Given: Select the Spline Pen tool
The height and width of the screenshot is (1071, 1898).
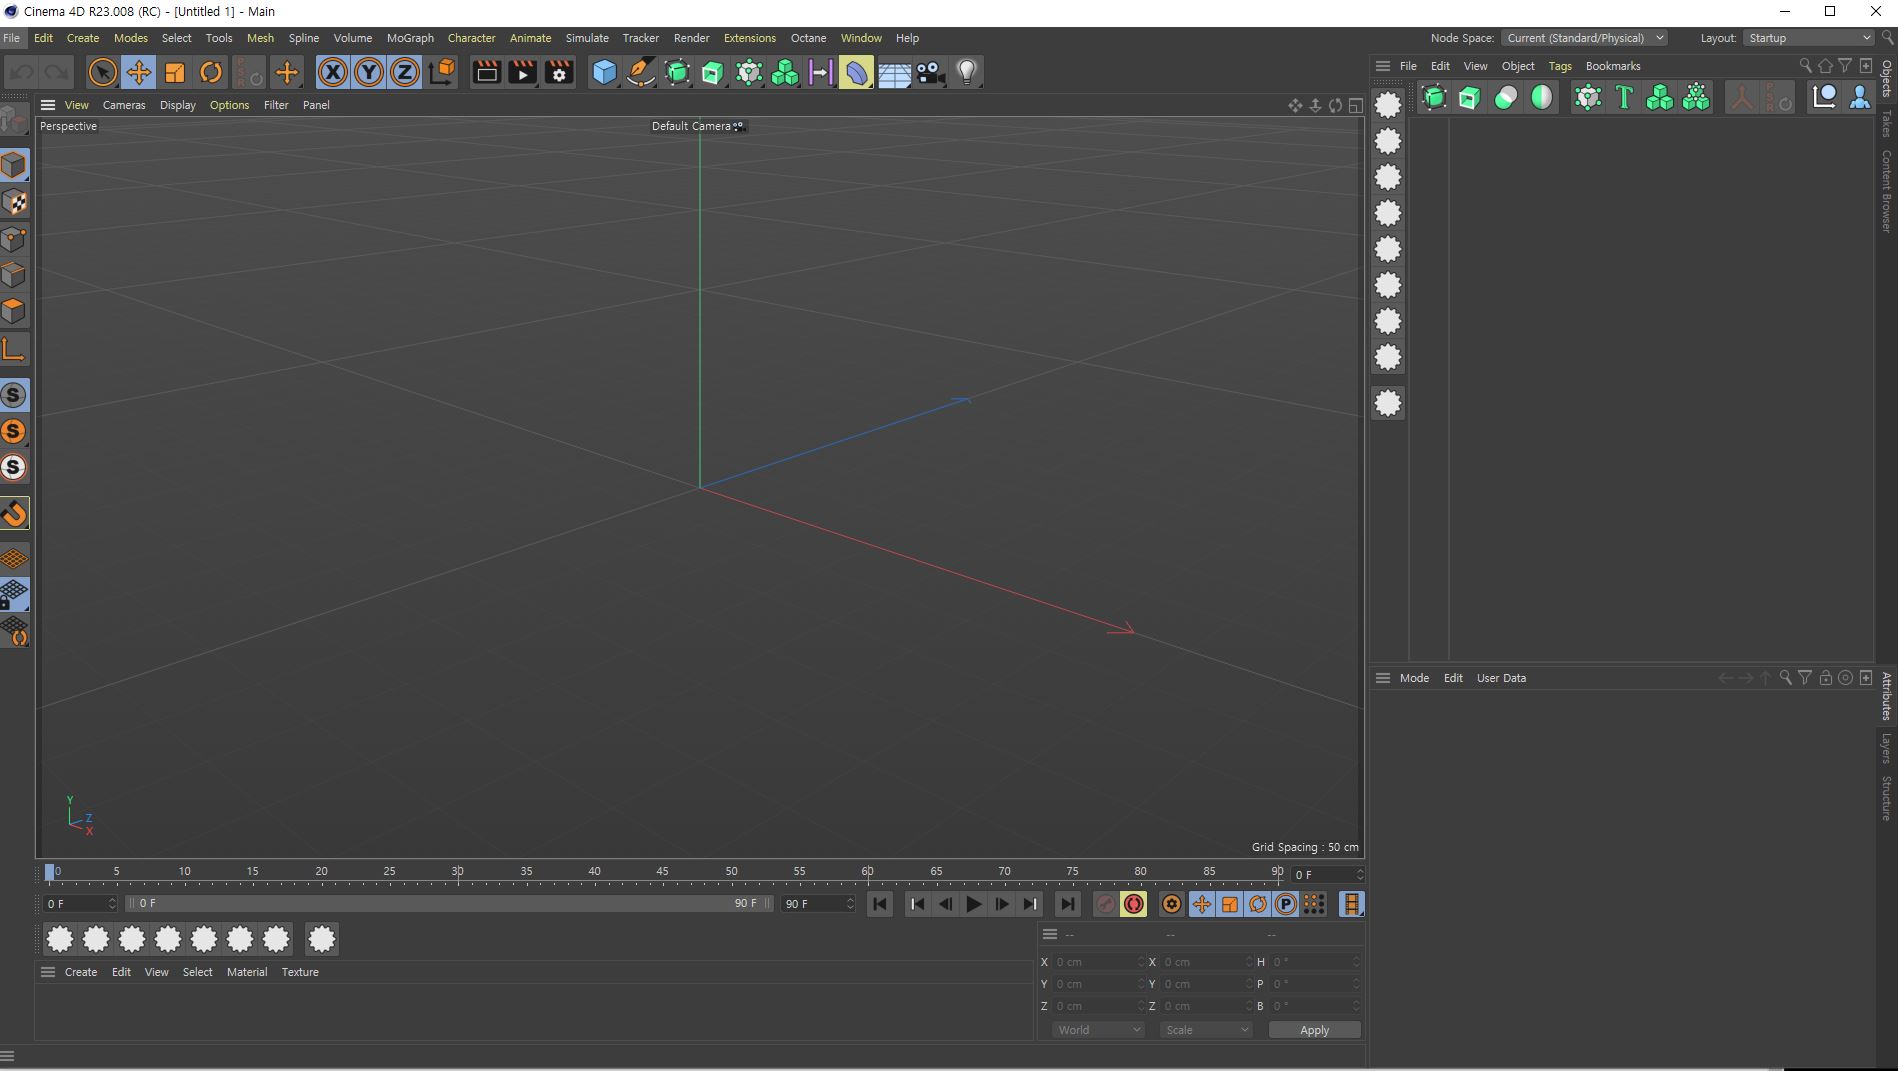Looking at the screenshot, I should 640,72.
